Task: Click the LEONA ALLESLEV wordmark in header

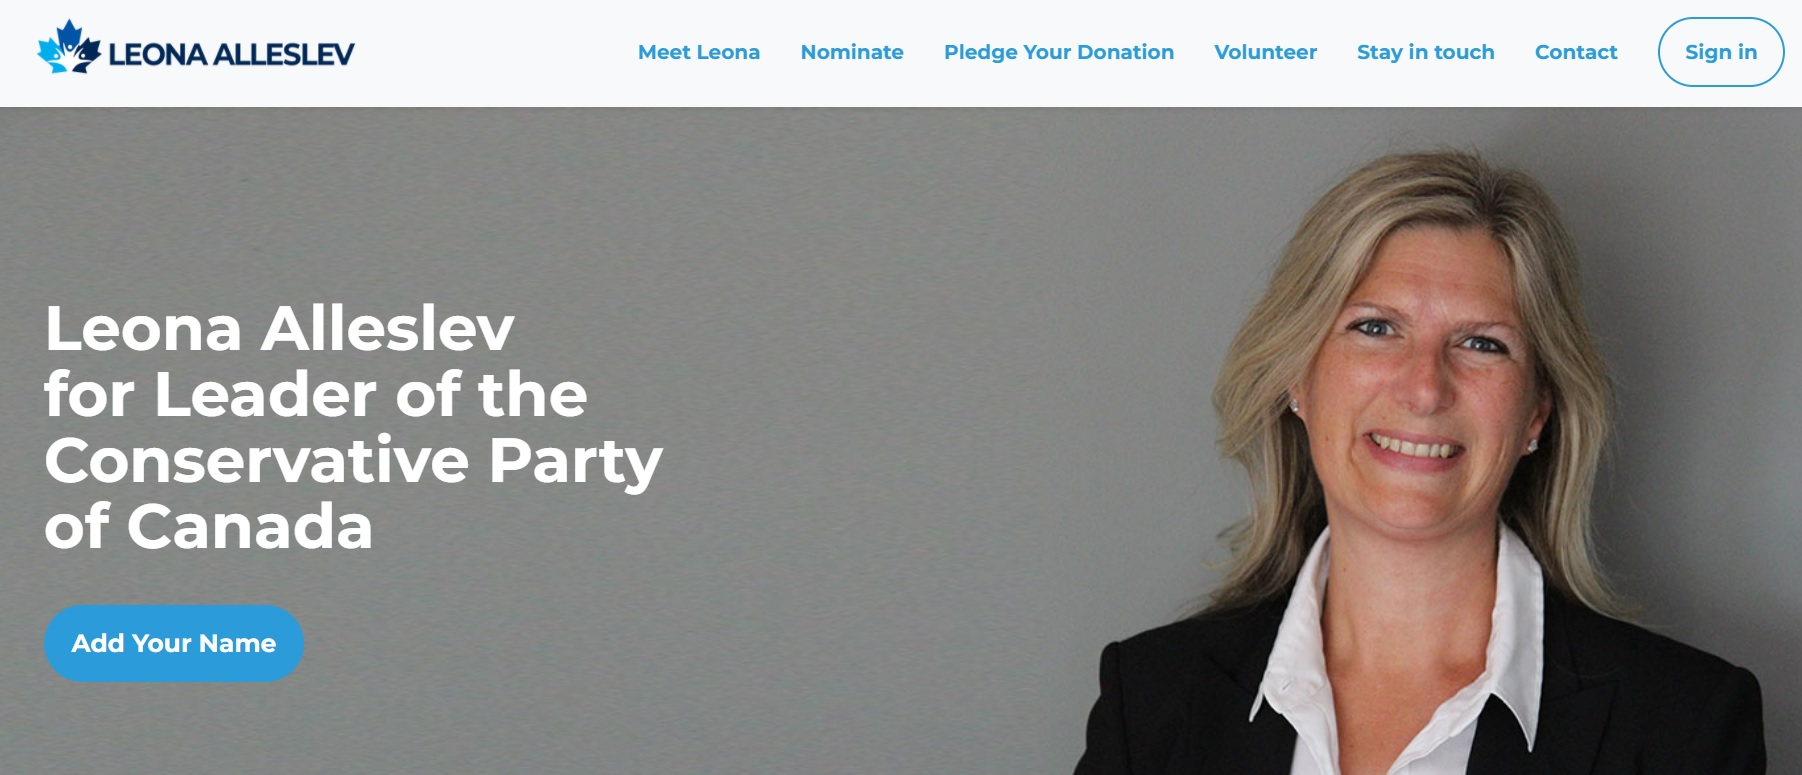Action: (x=231, y=54)
